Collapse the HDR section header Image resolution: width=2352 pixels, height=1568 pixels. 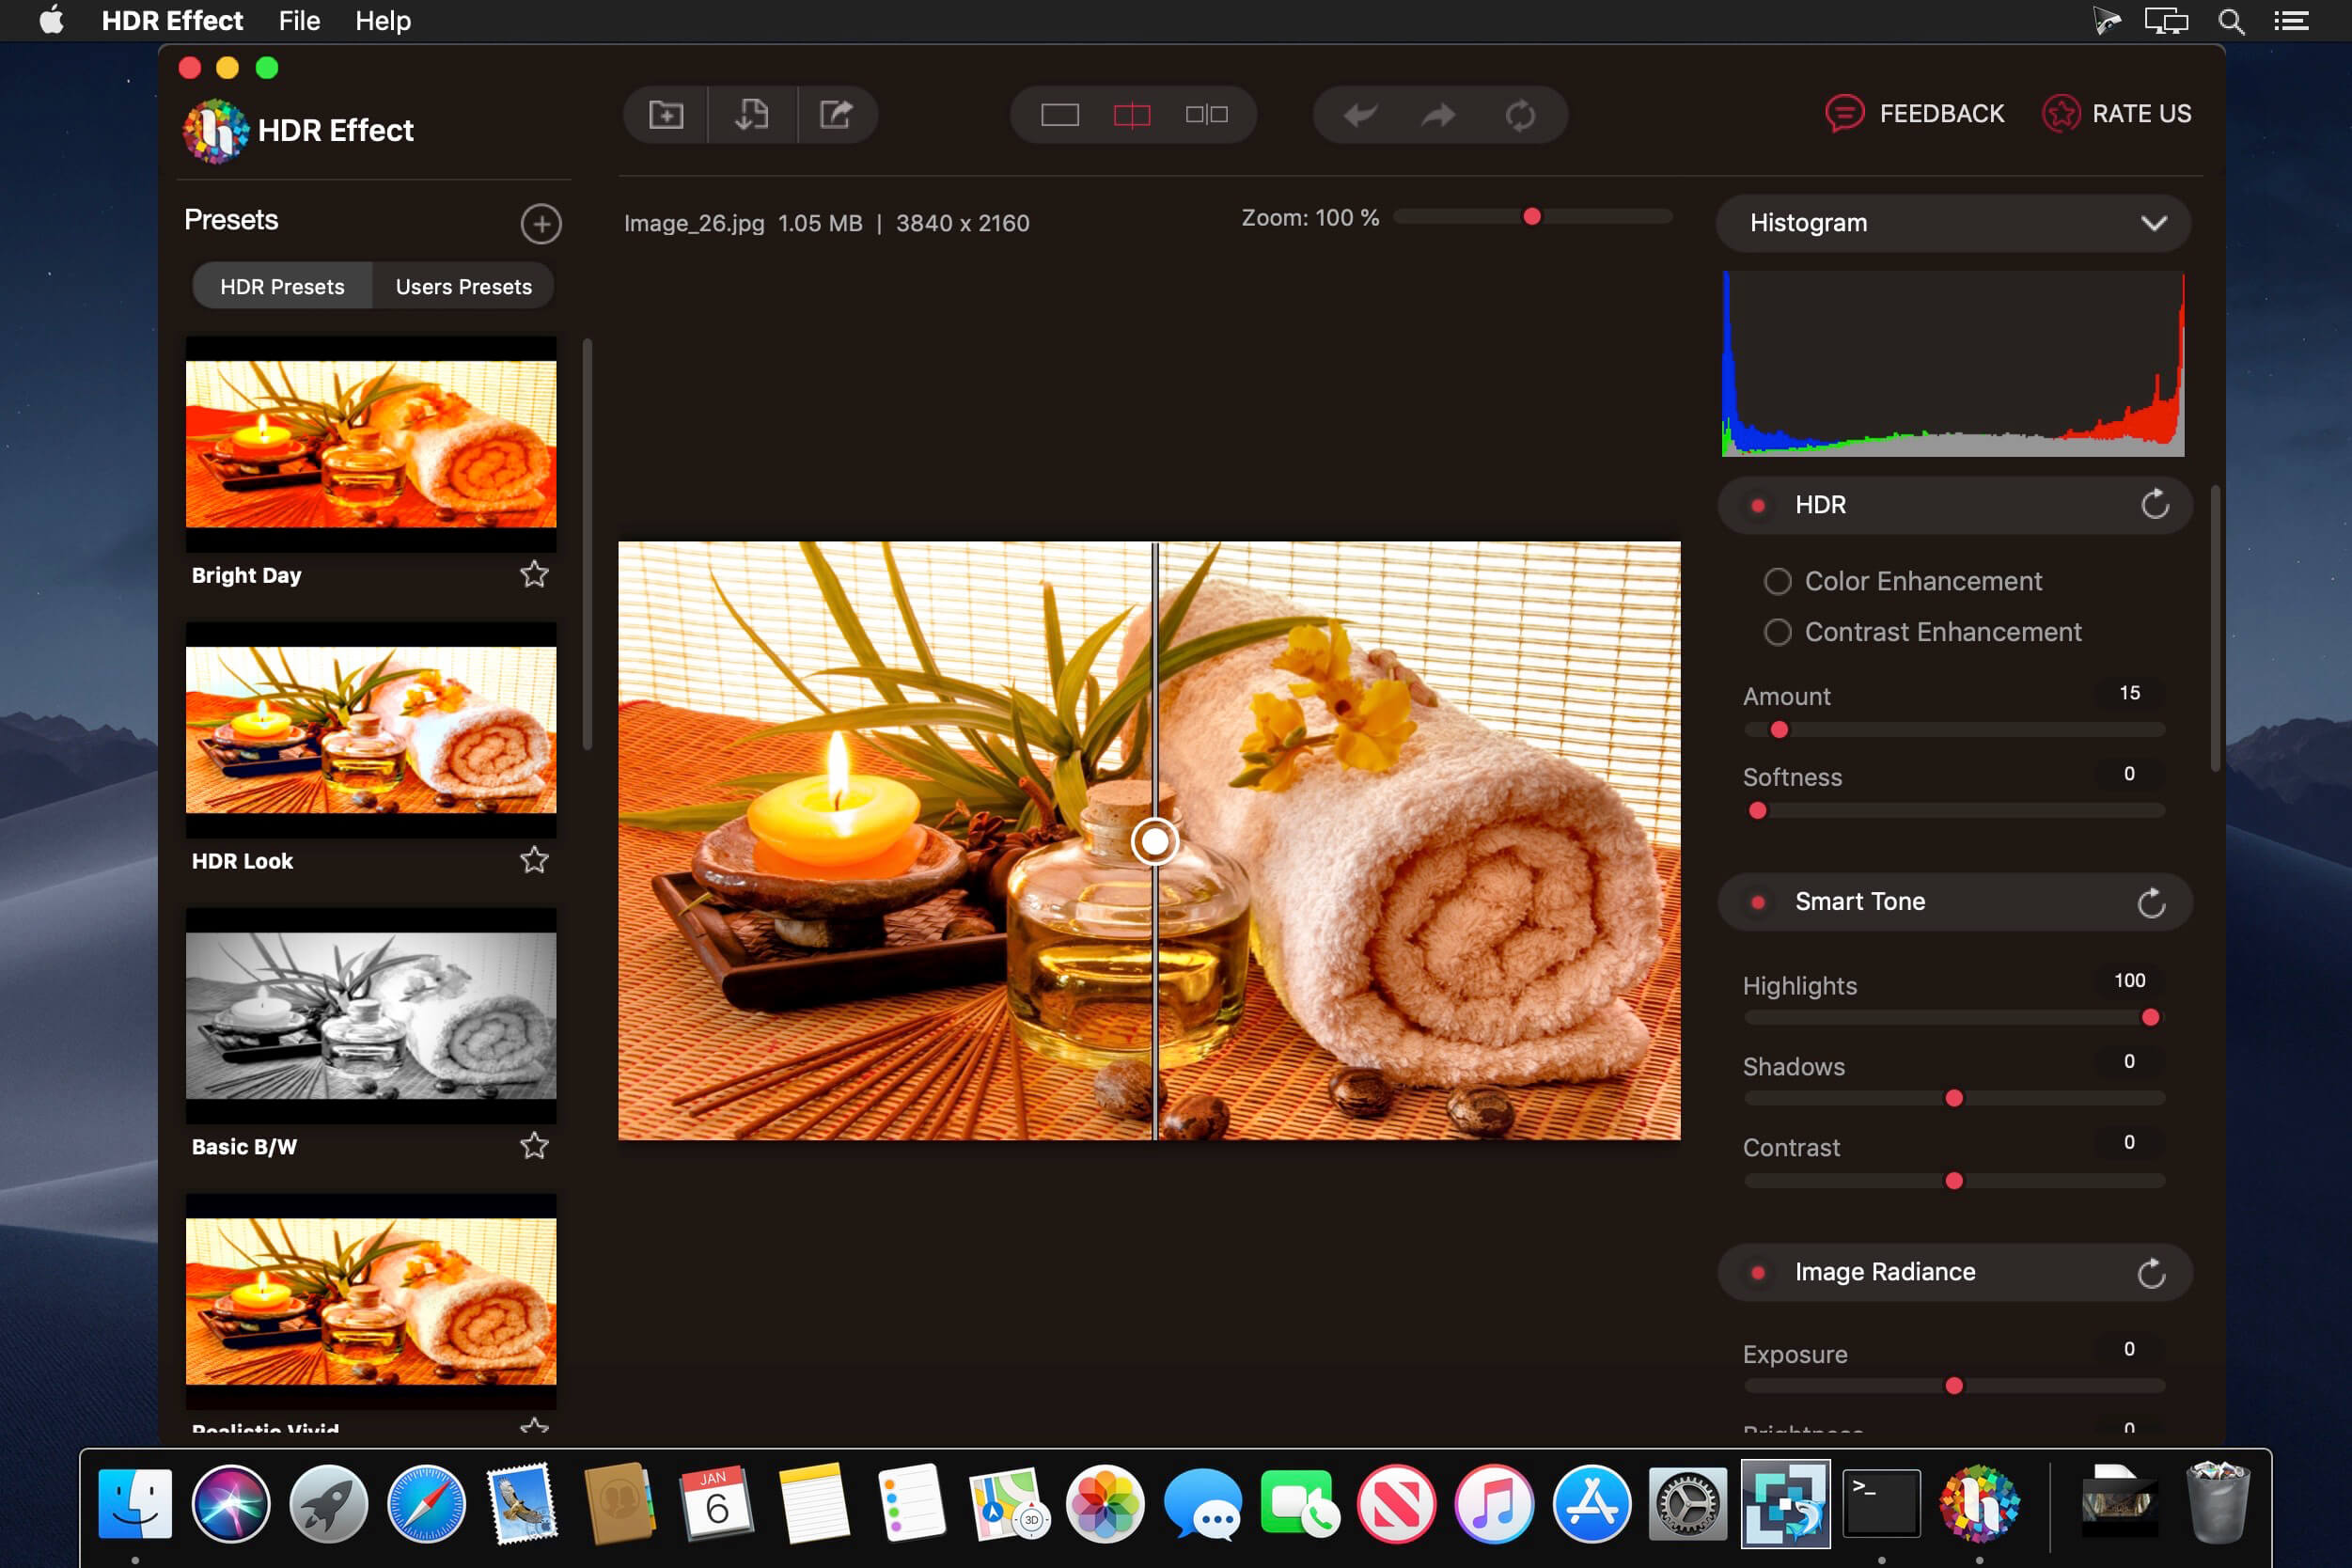pos(1820,505)
